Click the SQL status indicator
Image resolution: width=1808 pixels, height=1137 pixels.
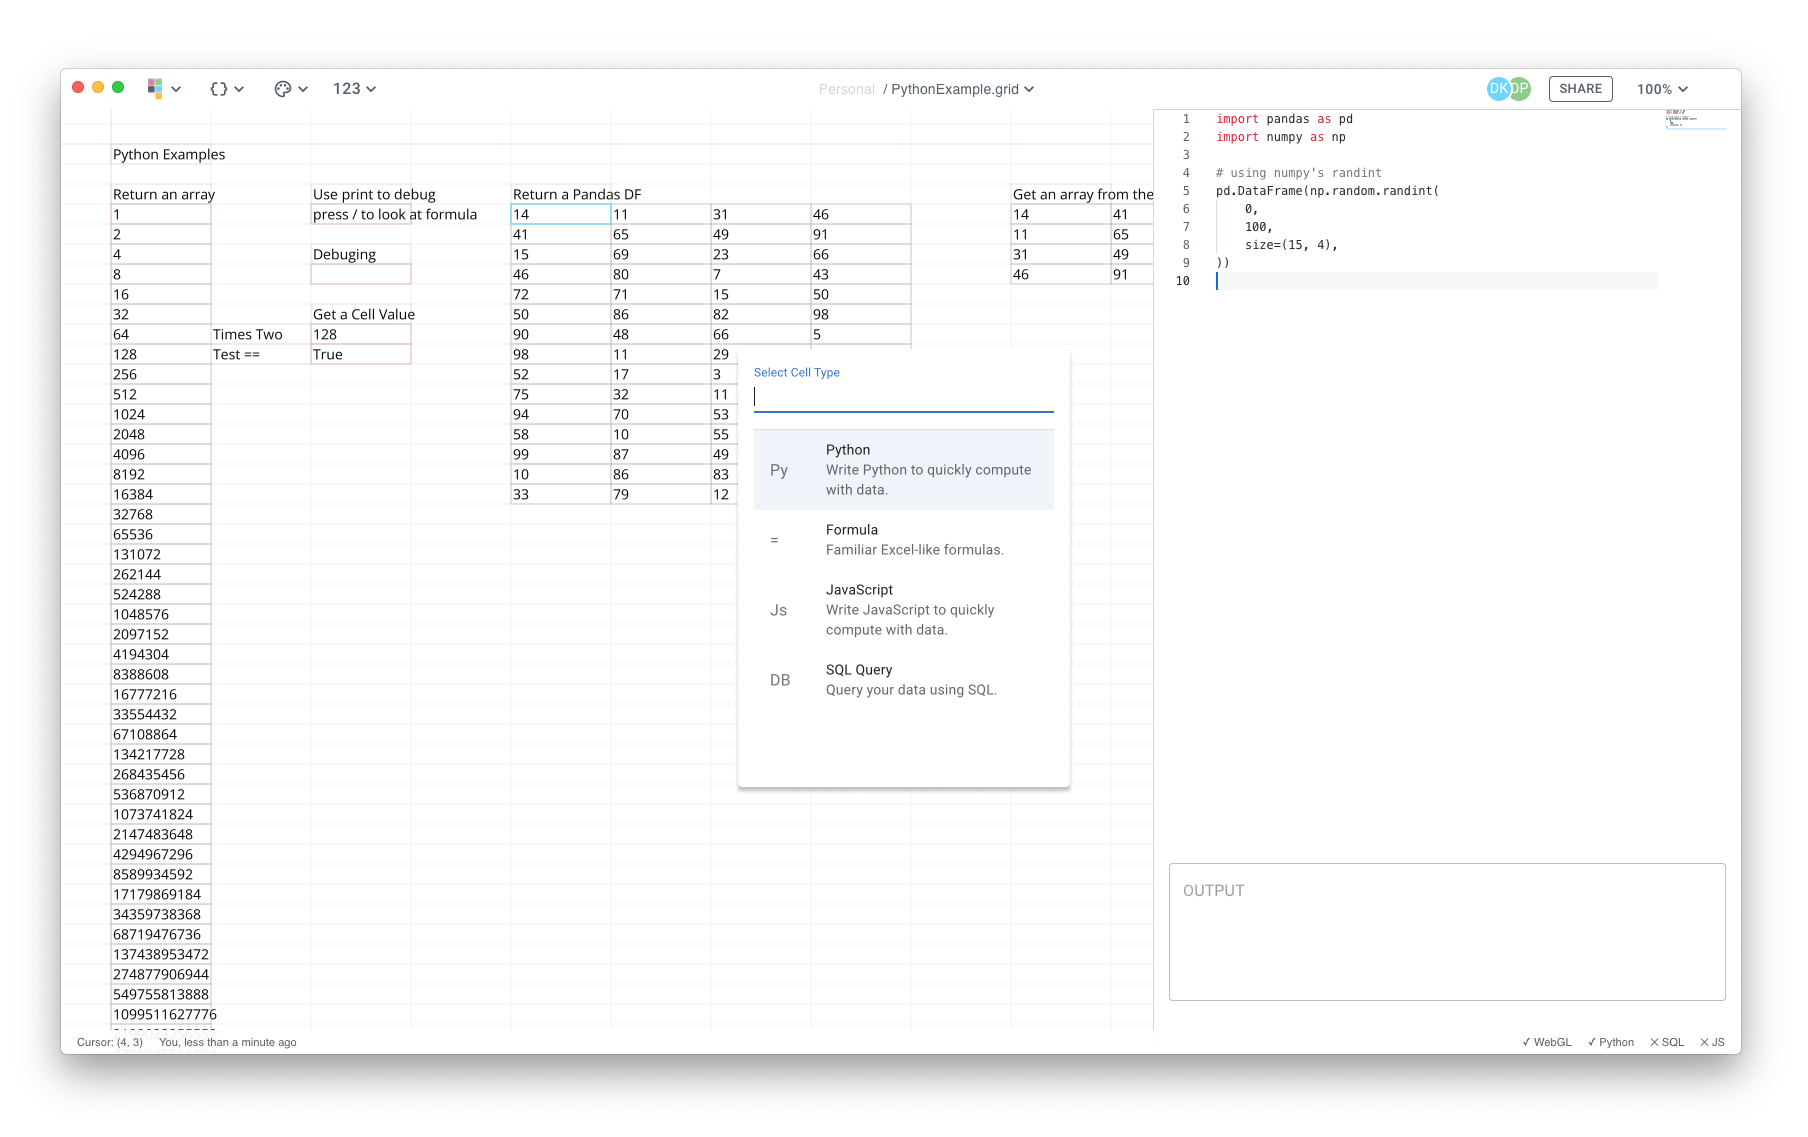[1667, 1042]
